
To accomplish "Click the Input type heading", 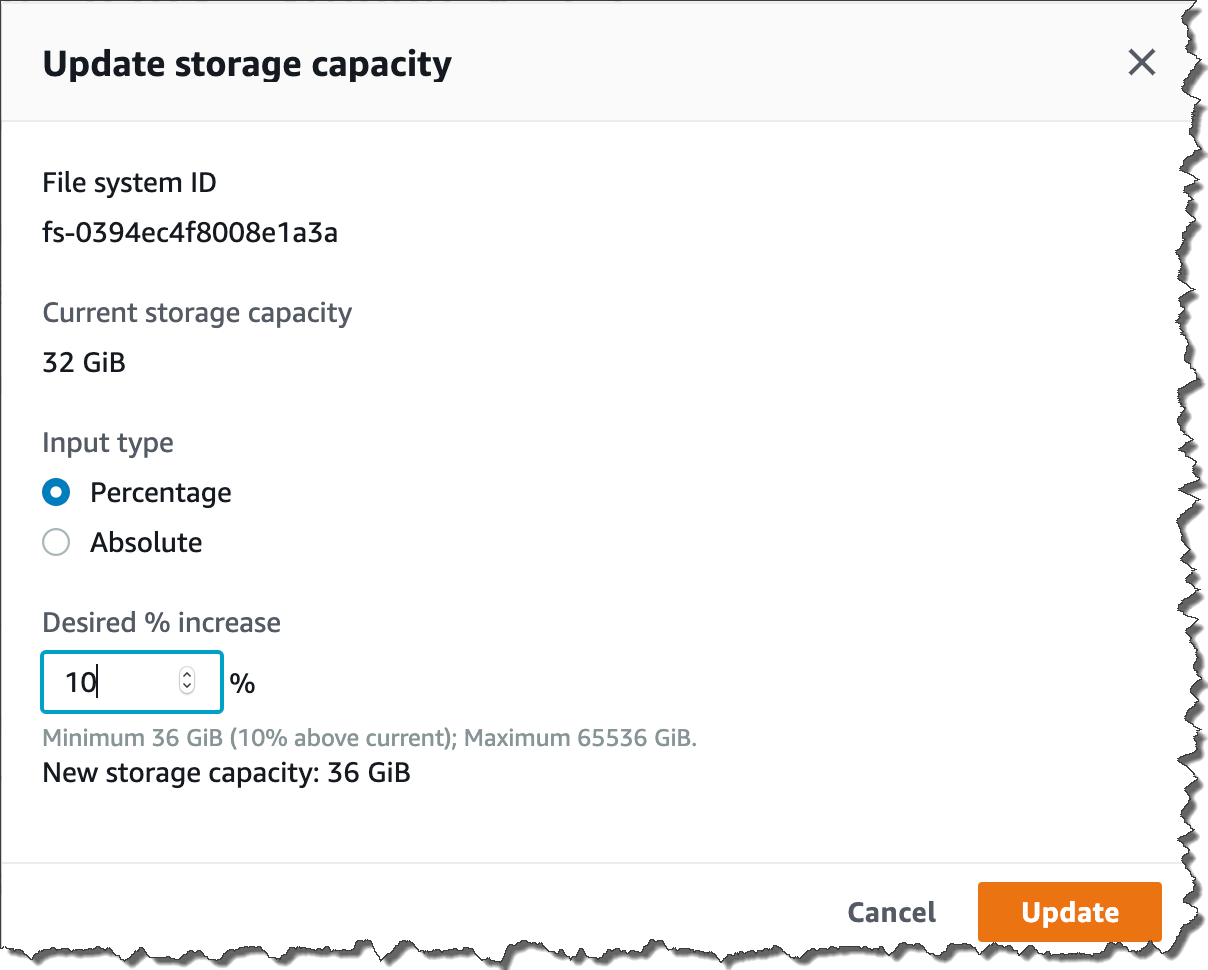I will 107,443.
